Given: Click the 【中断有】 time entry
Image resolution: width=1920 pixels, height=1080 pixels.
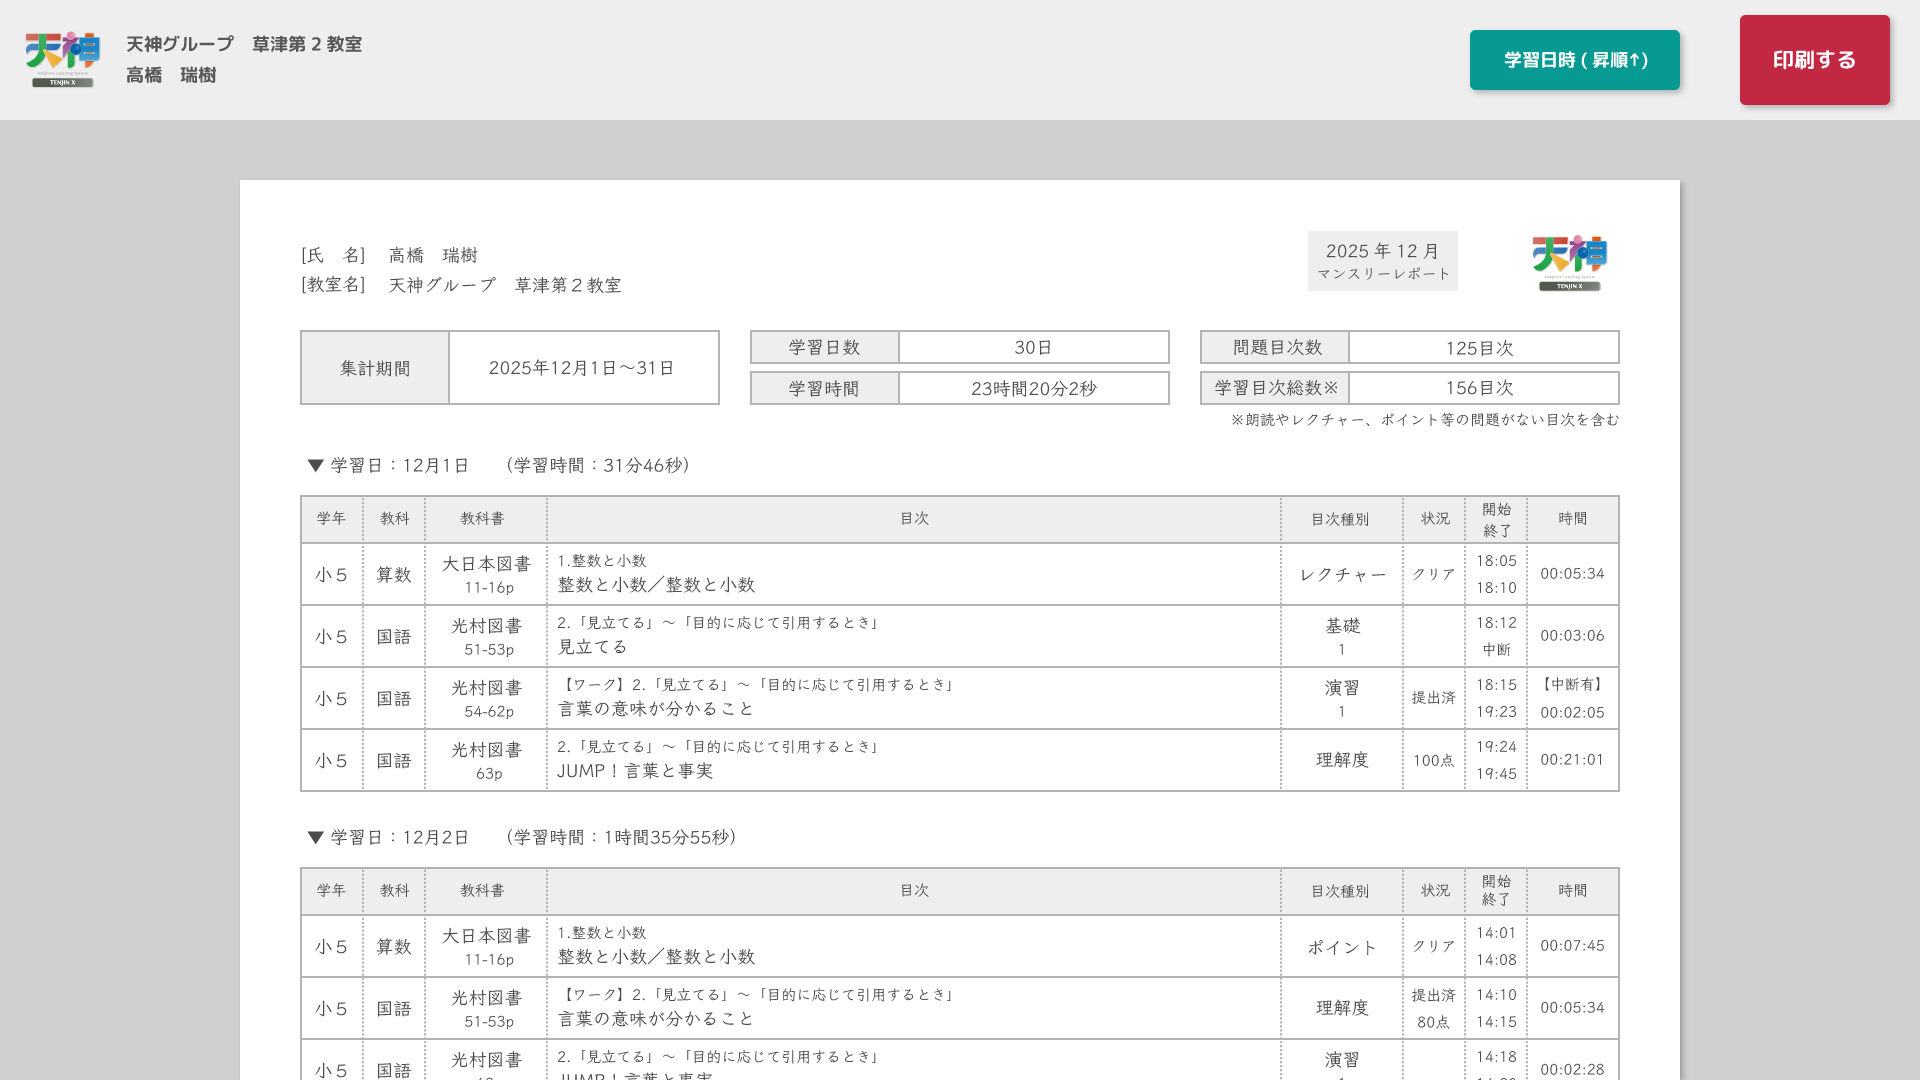Looking at the screenshot, I should [1572, 685].
